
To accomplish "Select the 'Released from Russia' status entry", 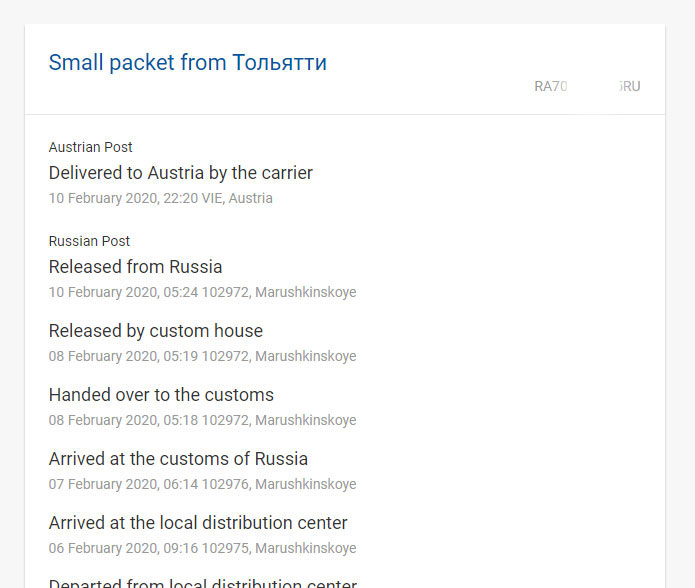I will [135, 267].
